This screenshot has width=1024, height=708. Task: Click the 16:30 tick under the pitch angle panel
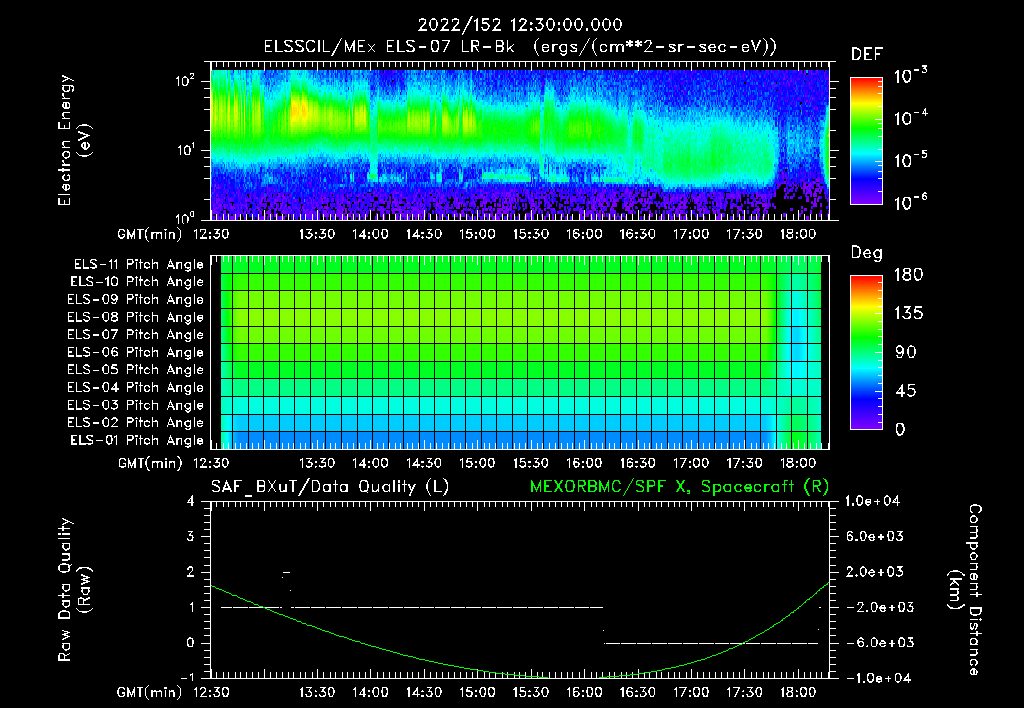coord(637,464)
